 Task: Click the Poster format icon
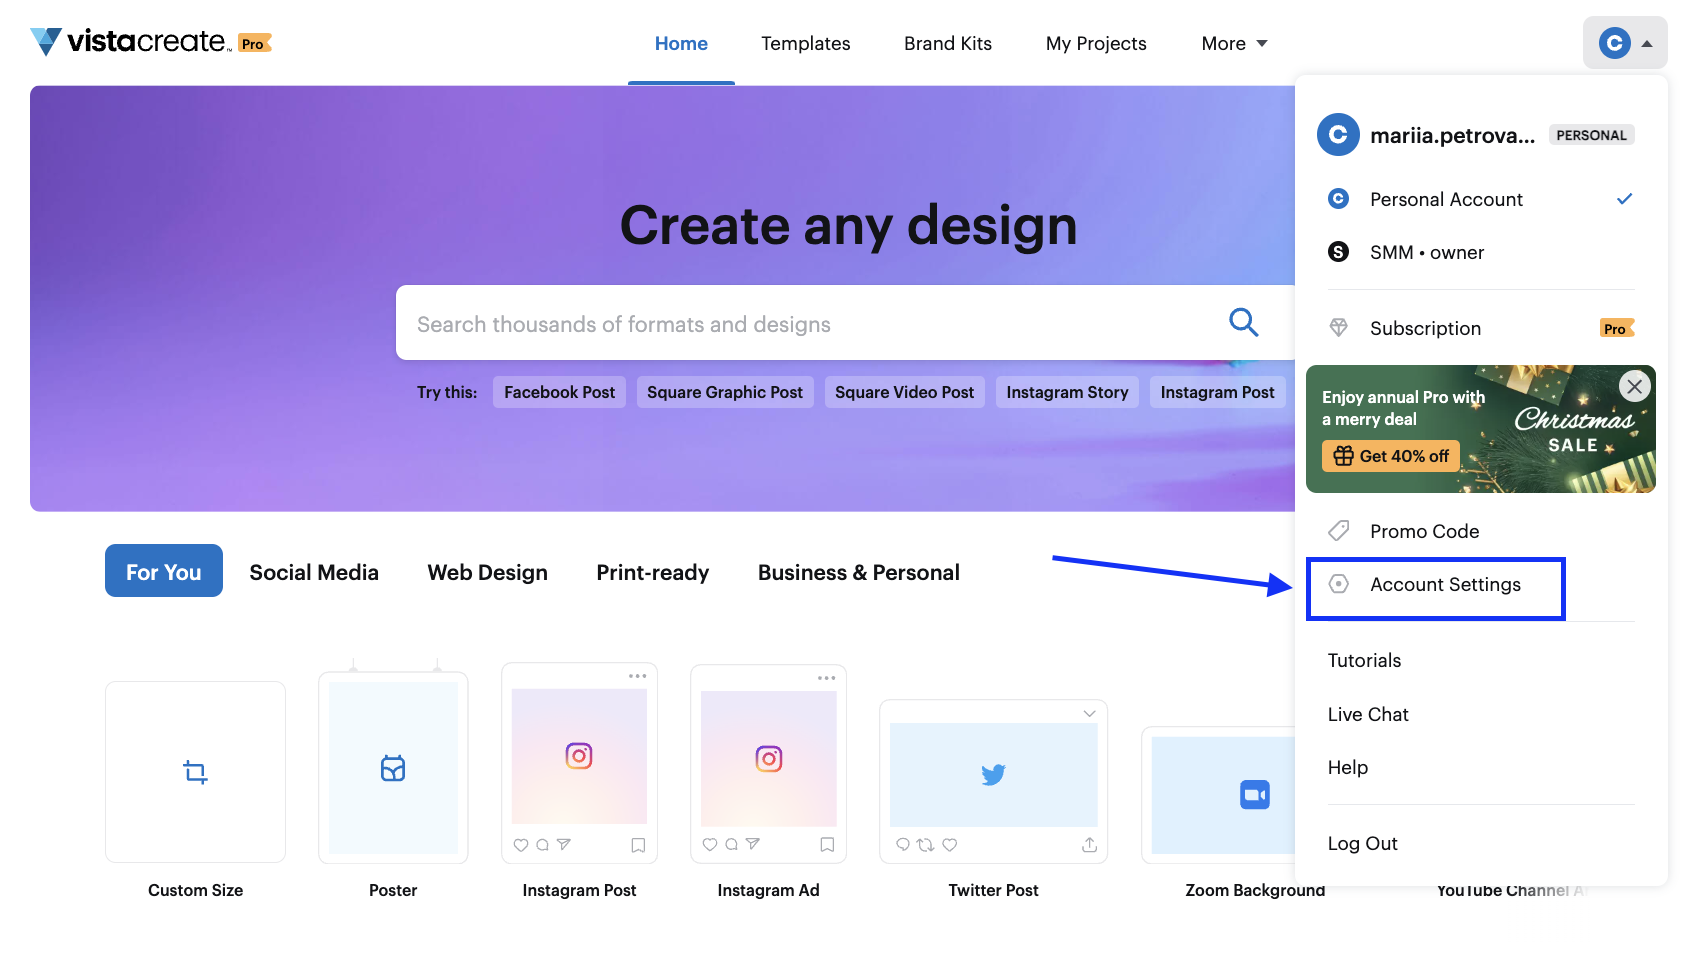(393, 768)
